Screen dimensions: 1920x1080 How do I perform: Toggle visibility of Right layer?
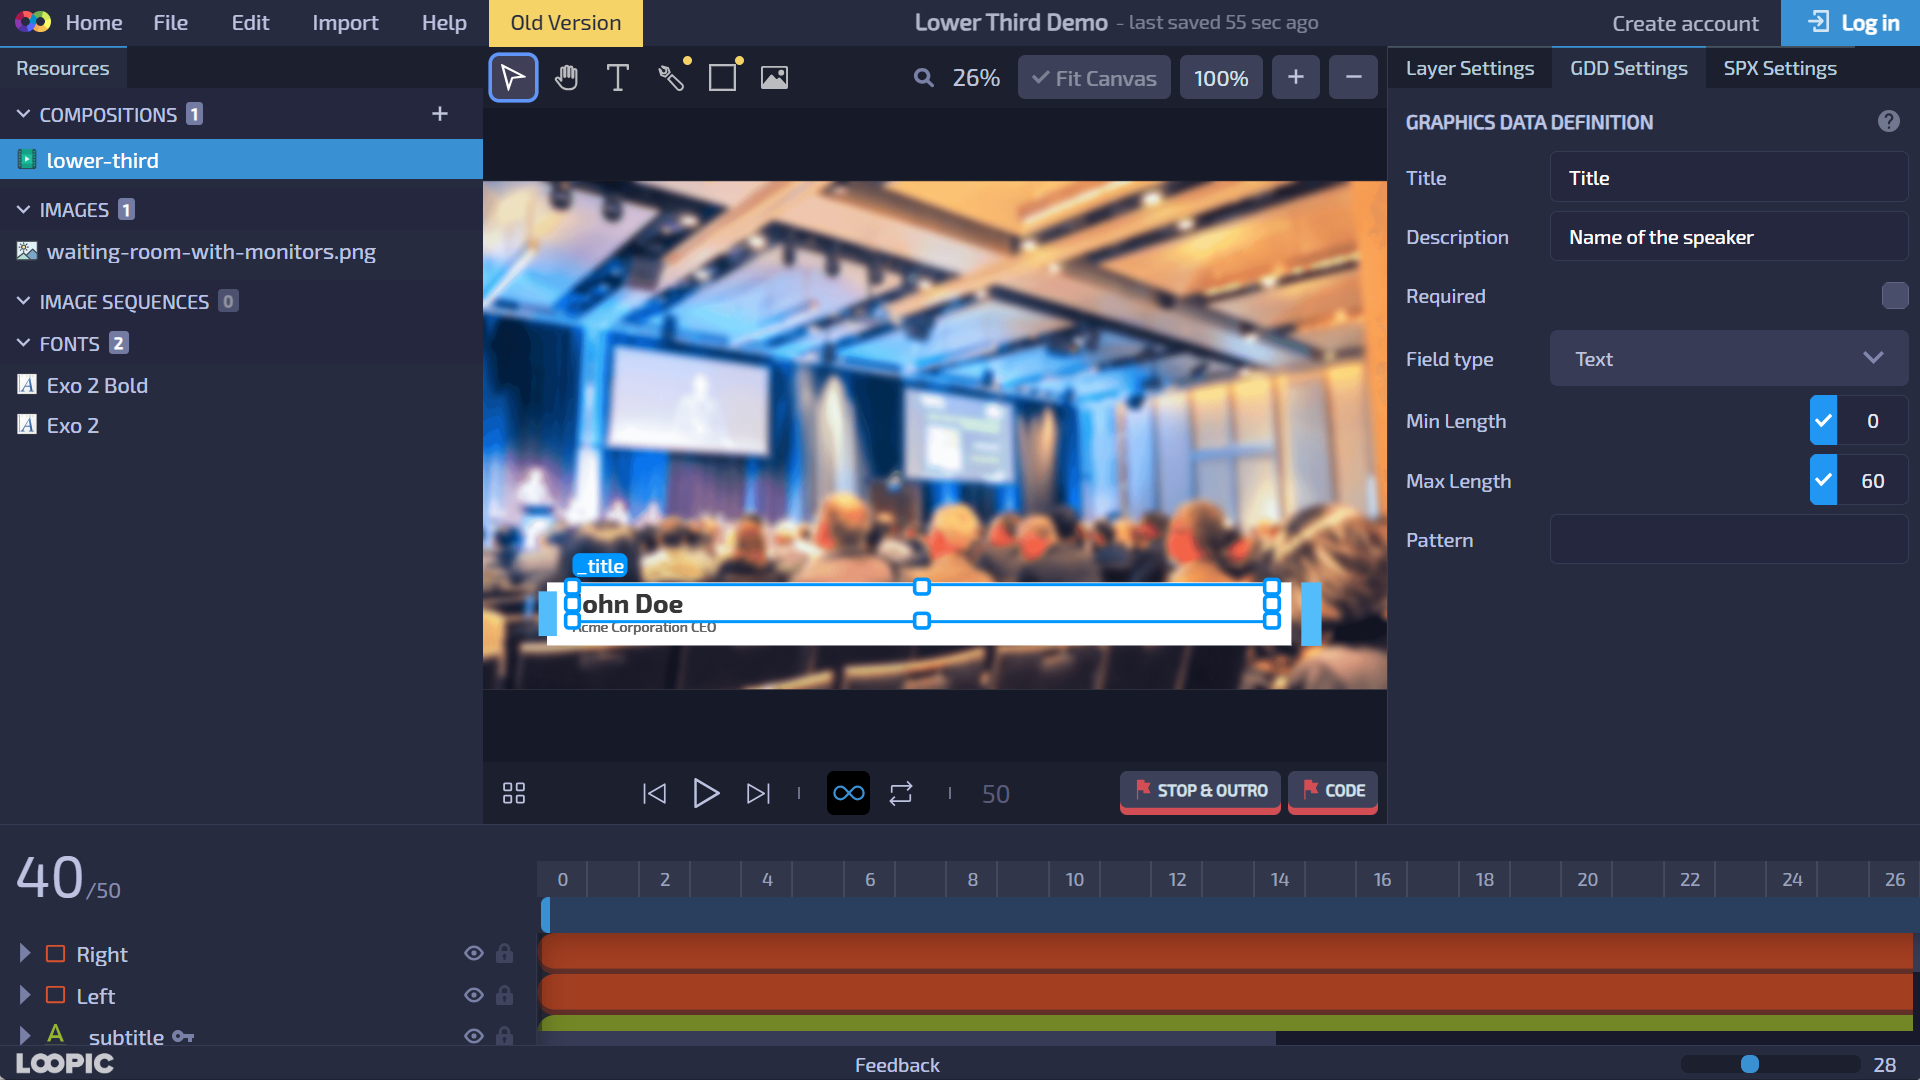pos(473,953)
